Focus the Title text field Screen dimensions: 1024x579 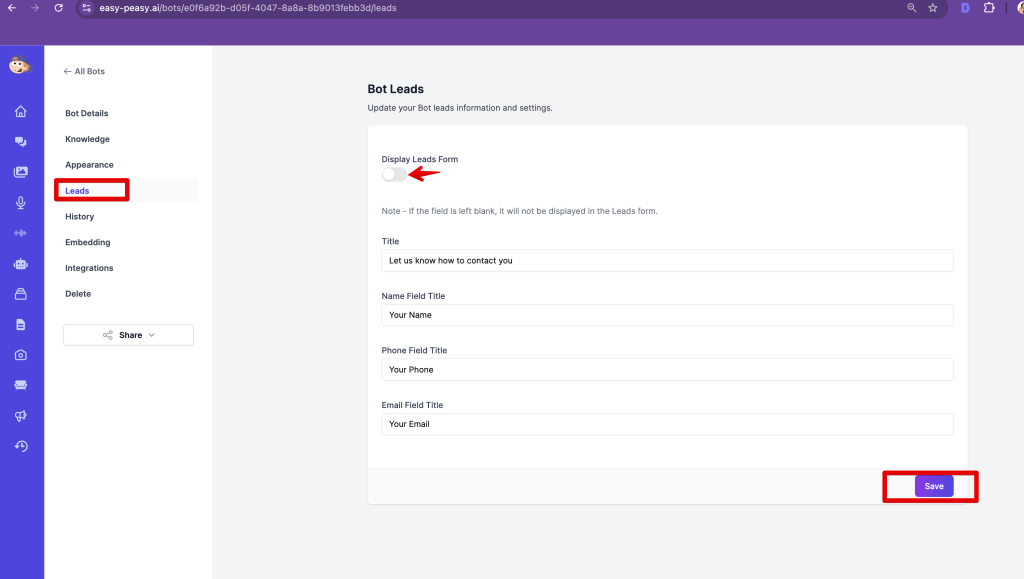(x=667, y=260)
